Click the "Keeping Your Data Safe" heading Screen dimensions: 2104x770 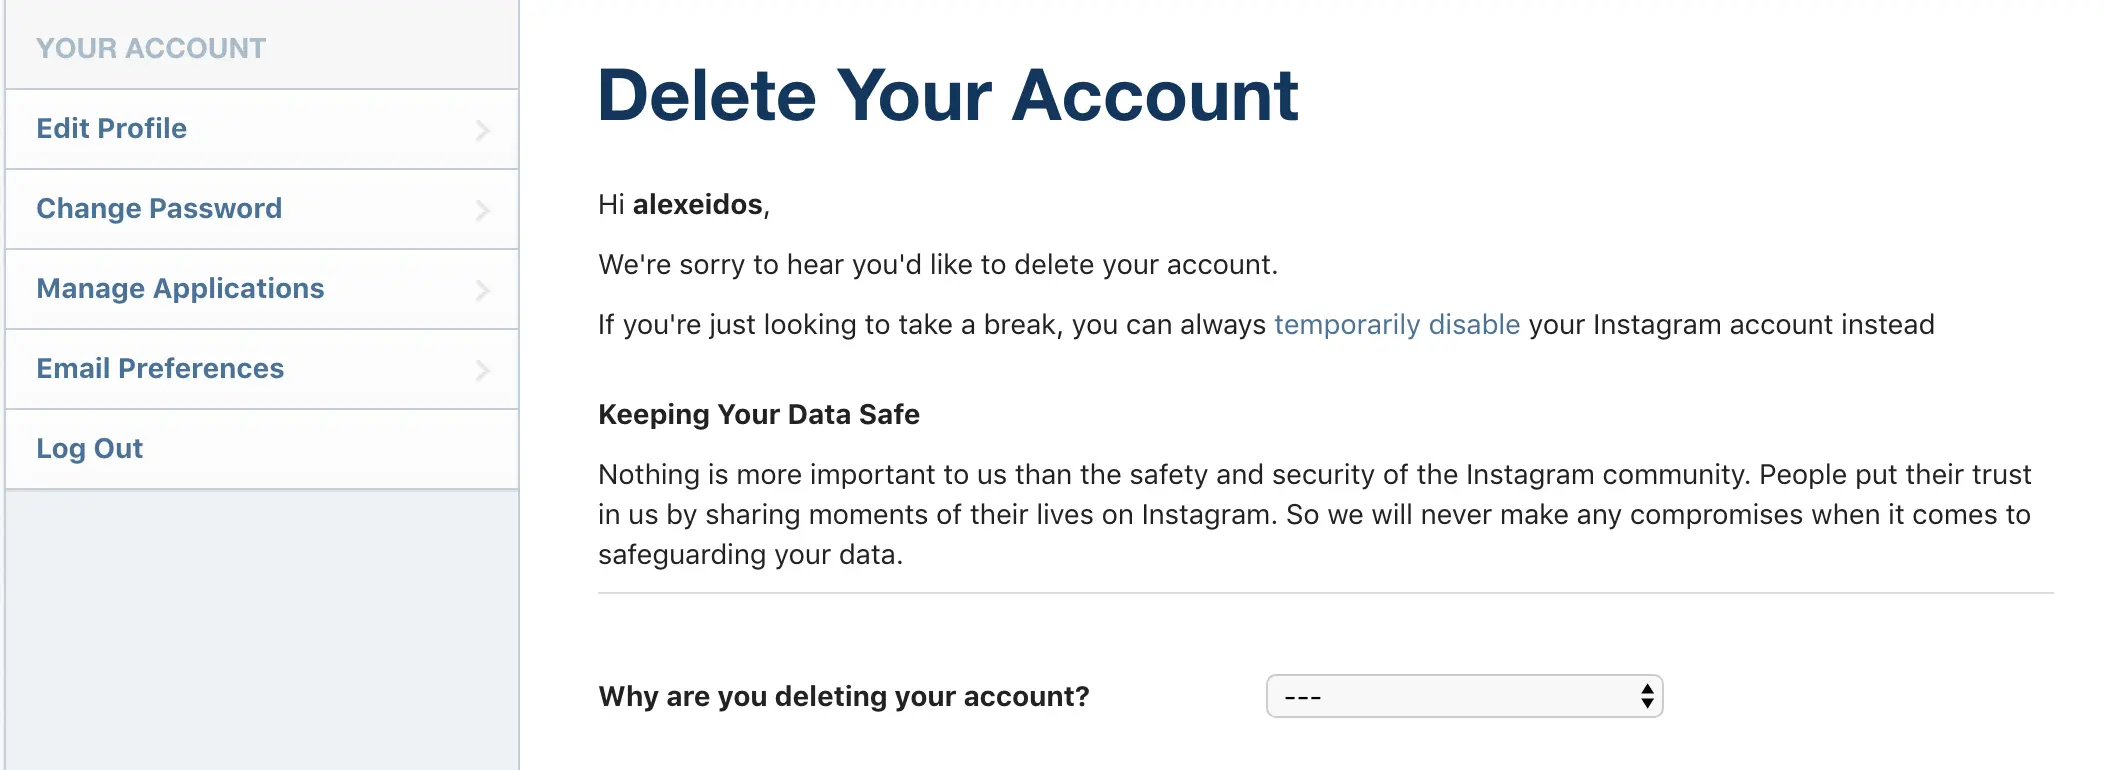[758, 415]
